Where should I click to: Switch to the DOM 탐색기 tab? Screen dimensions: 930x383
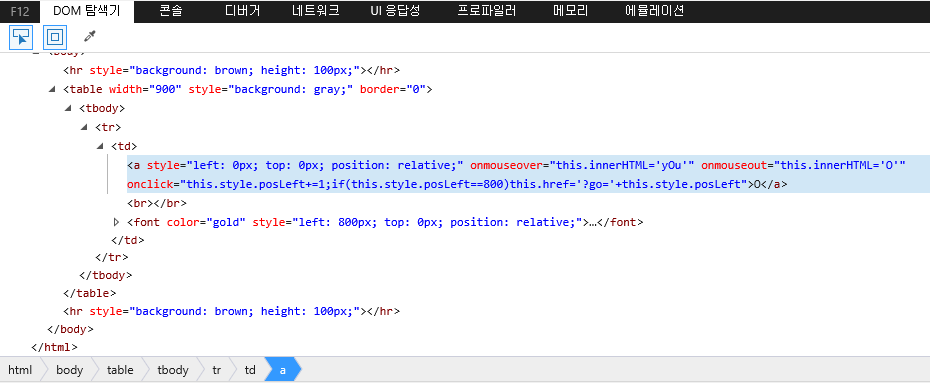coord(87,11)
